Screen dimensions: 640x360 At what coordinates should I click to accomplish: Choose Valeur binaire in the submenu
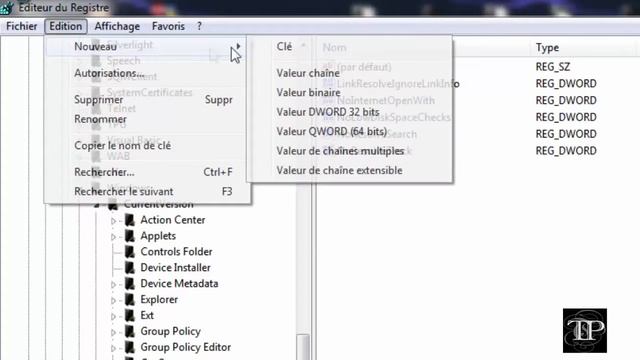click(x=308, y=93)
